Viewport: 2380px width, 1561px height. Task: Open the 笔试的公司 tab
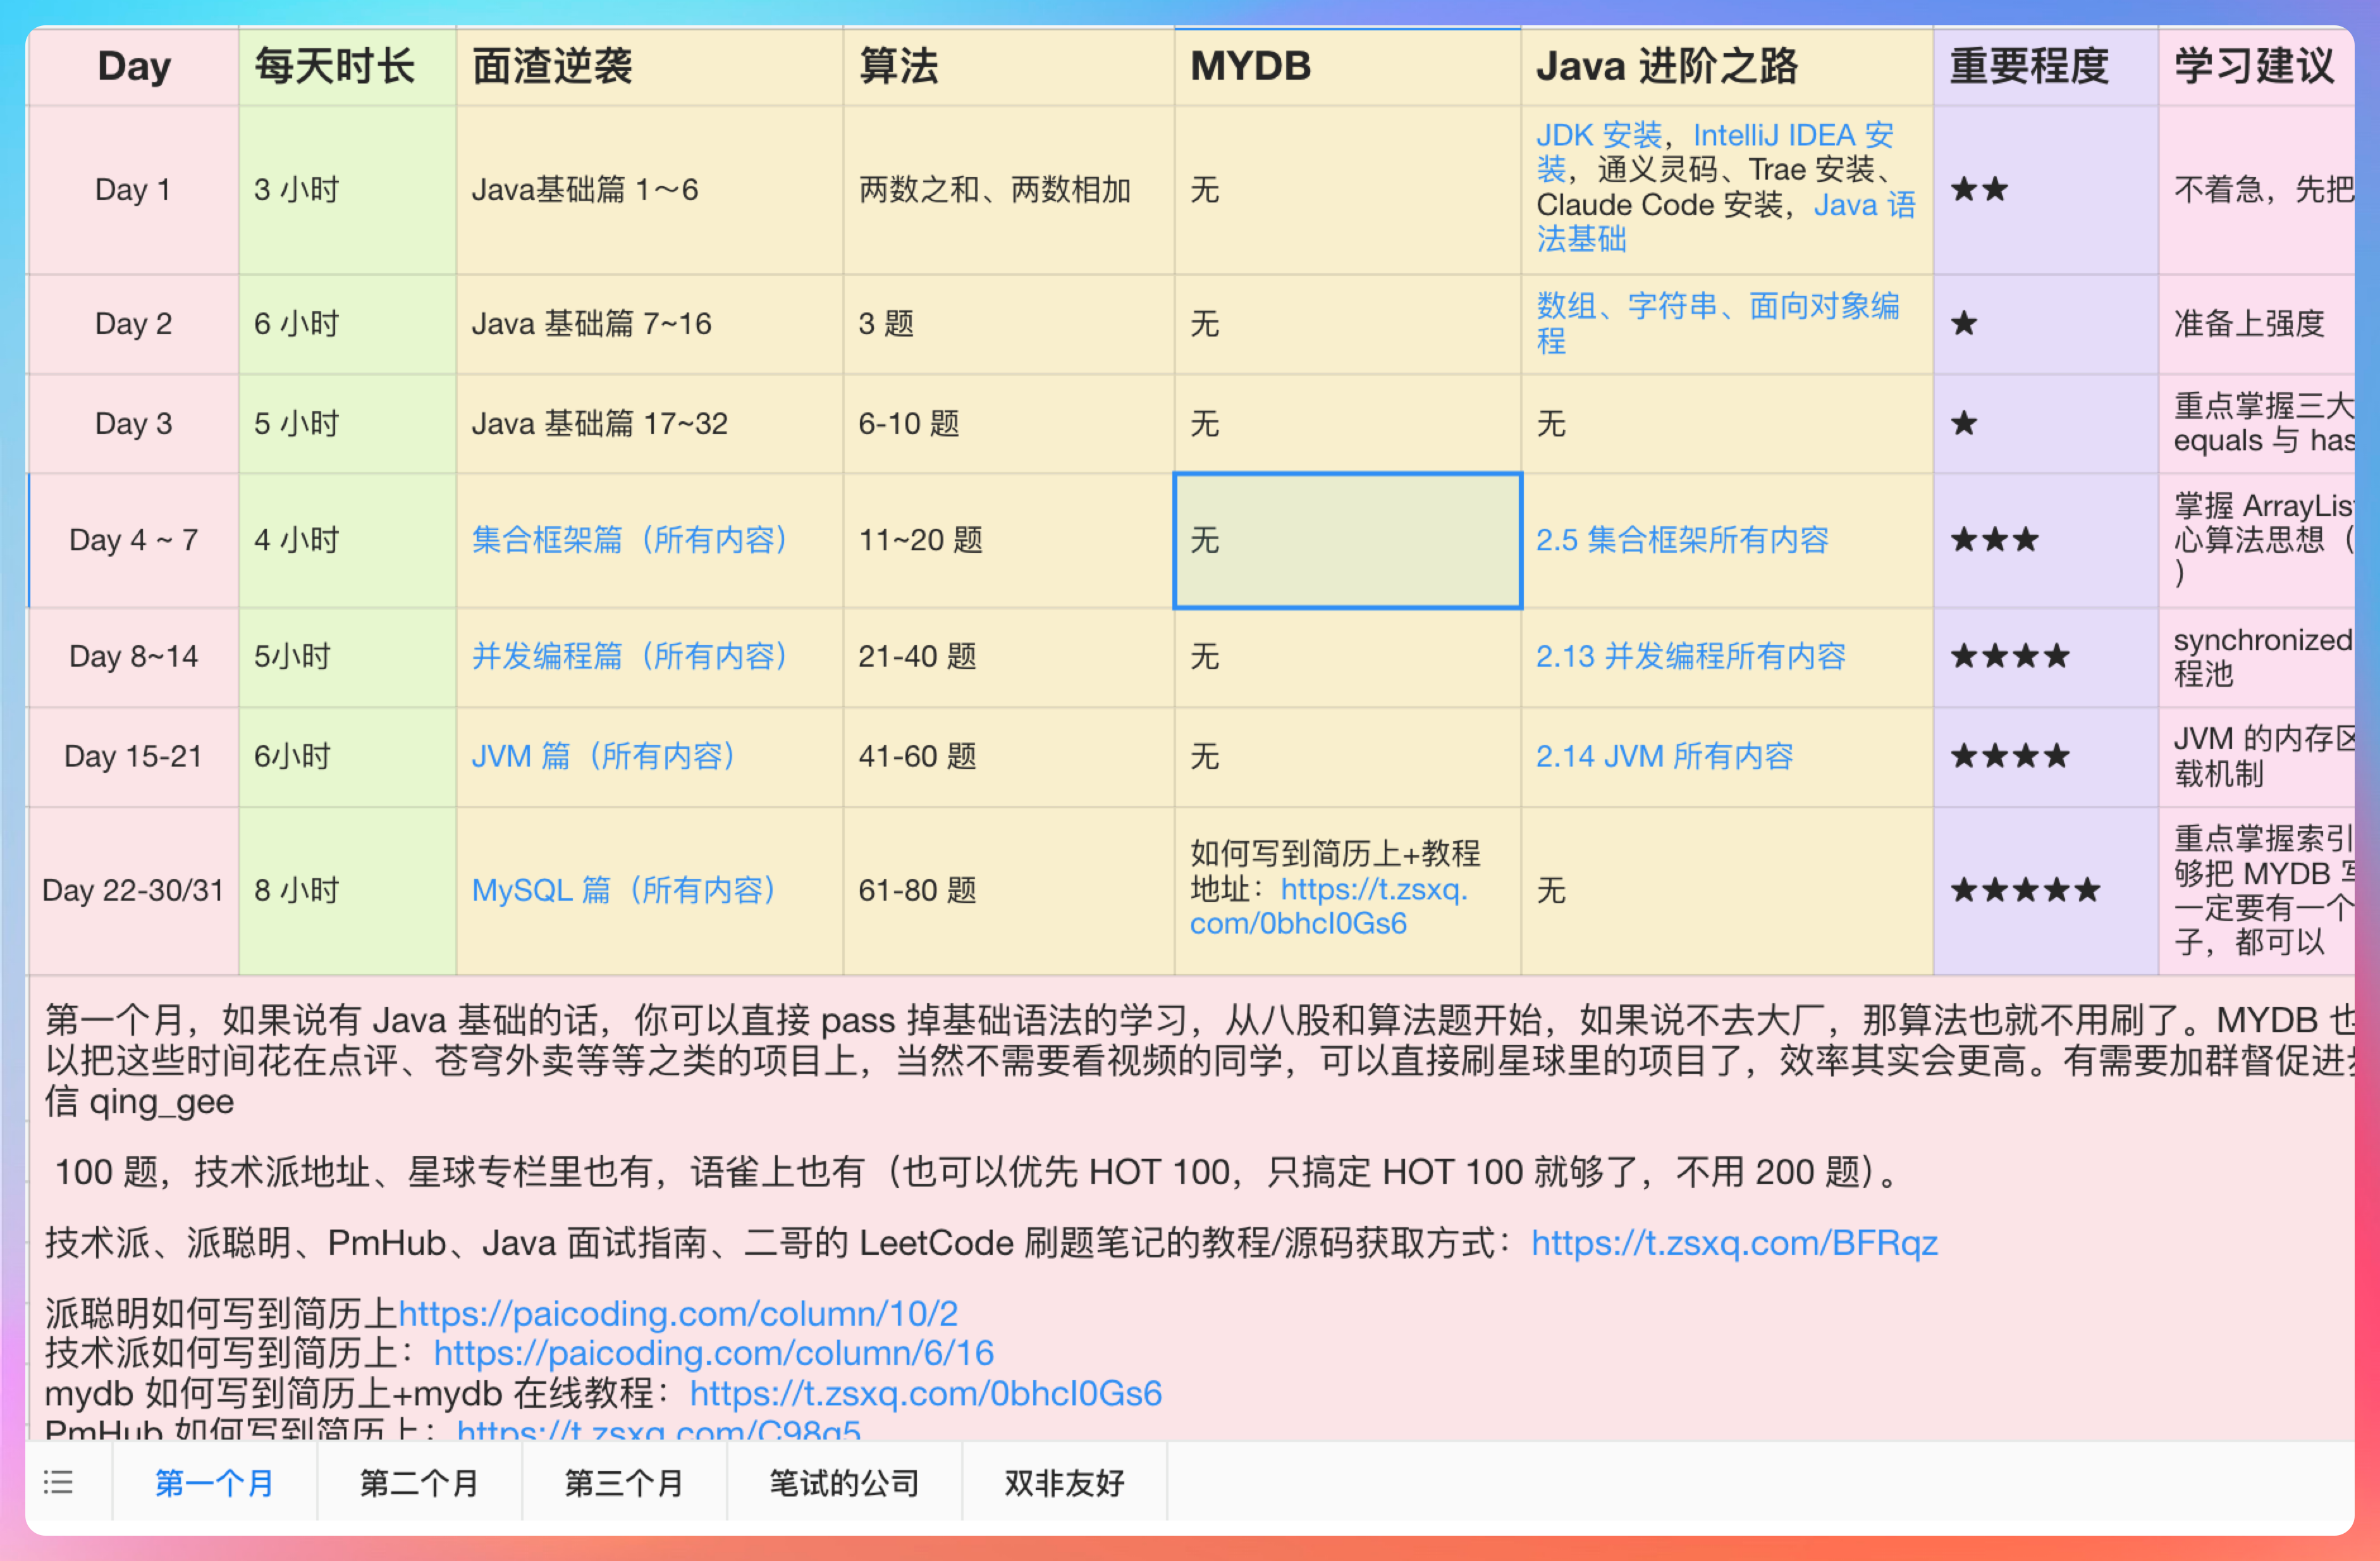tap(843, 1484)
